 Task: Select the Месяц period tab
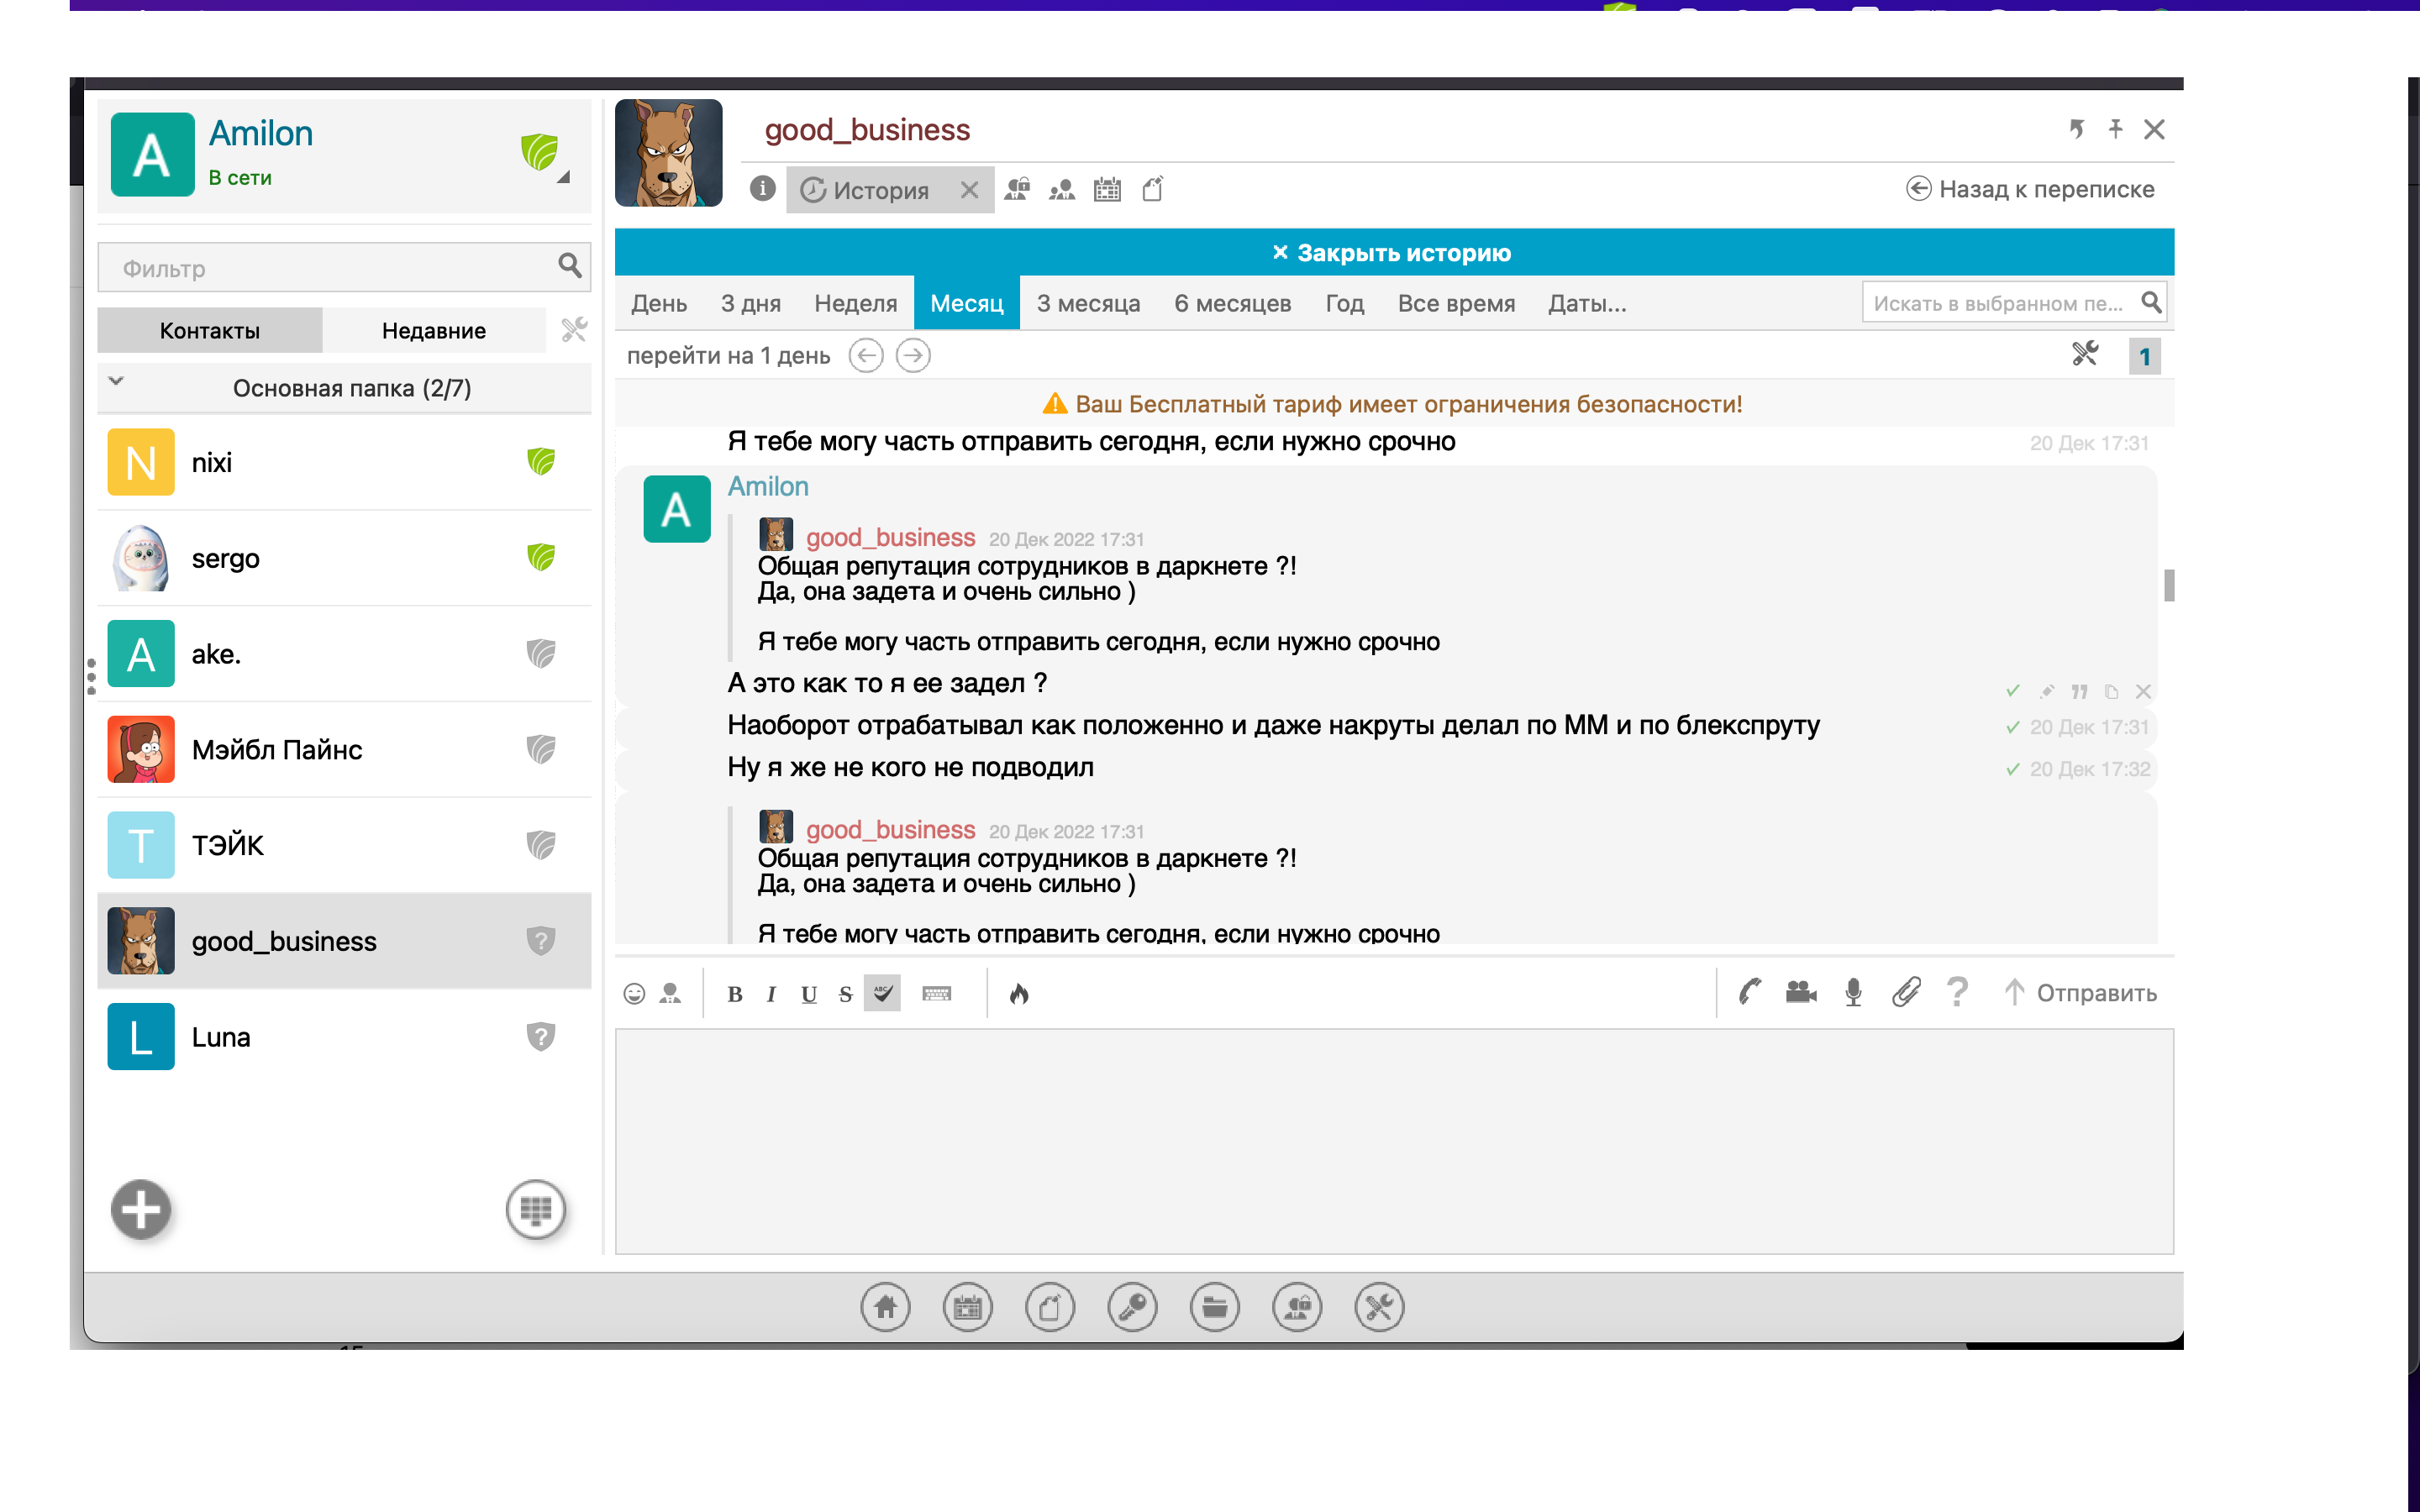point(967,303)
